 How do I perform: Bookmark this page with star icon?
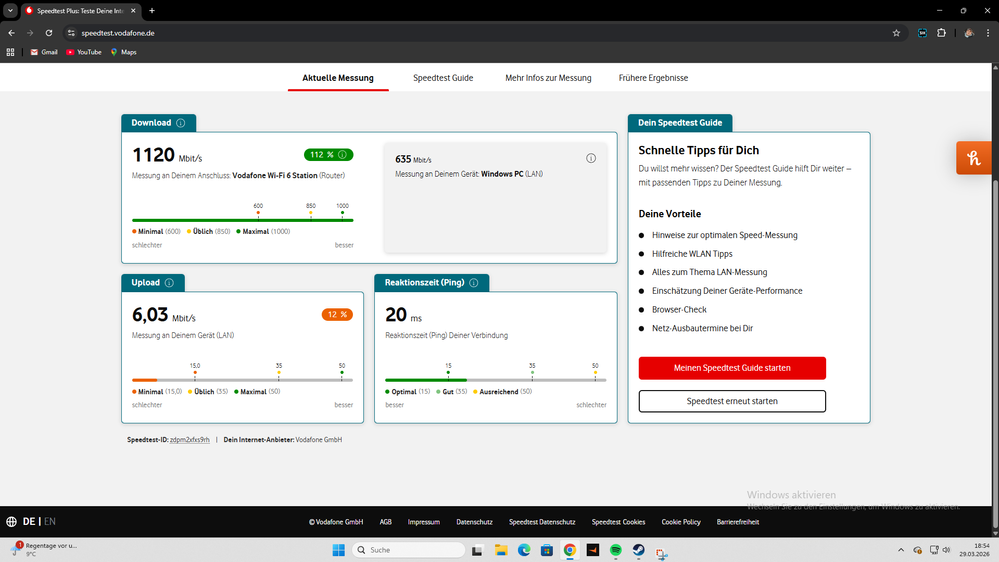tap(896, 33)
